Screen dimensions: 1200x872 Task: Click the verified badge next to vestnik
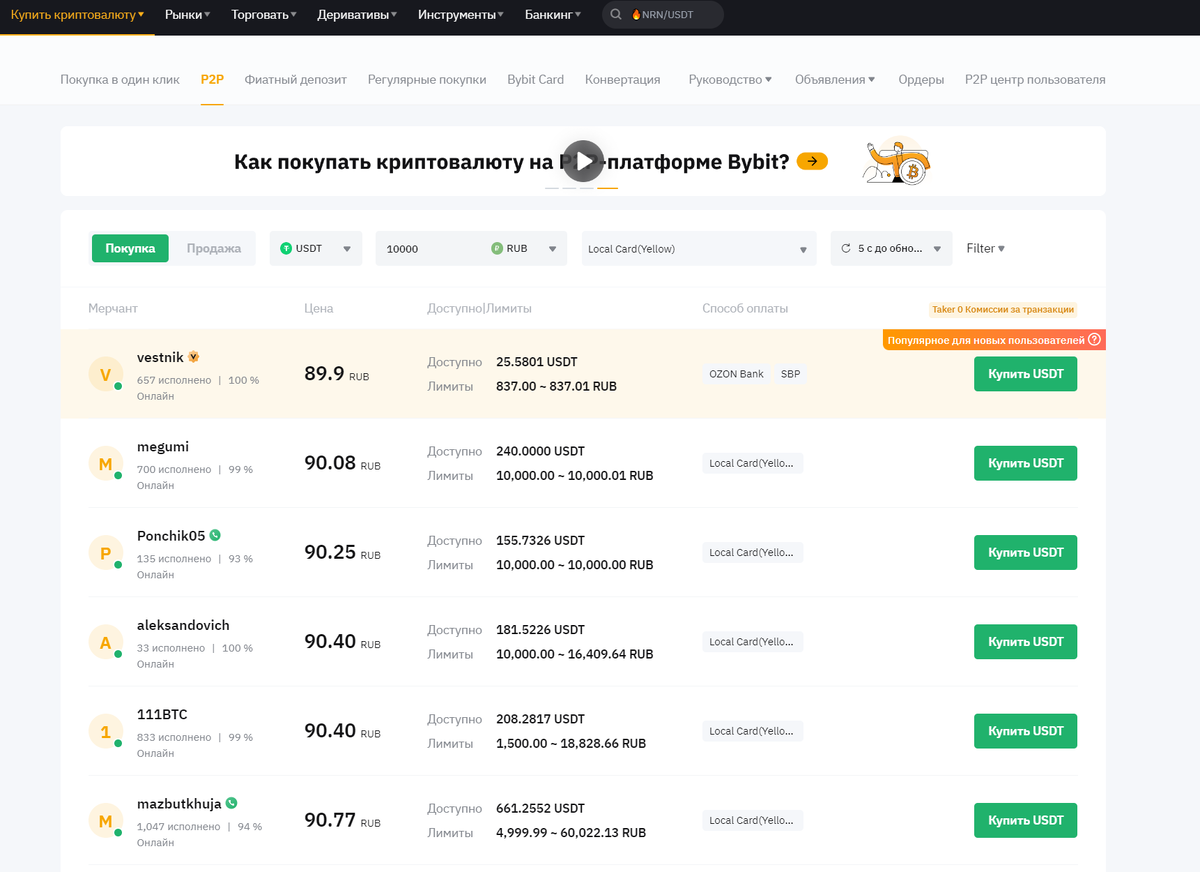tap(194, 356)
